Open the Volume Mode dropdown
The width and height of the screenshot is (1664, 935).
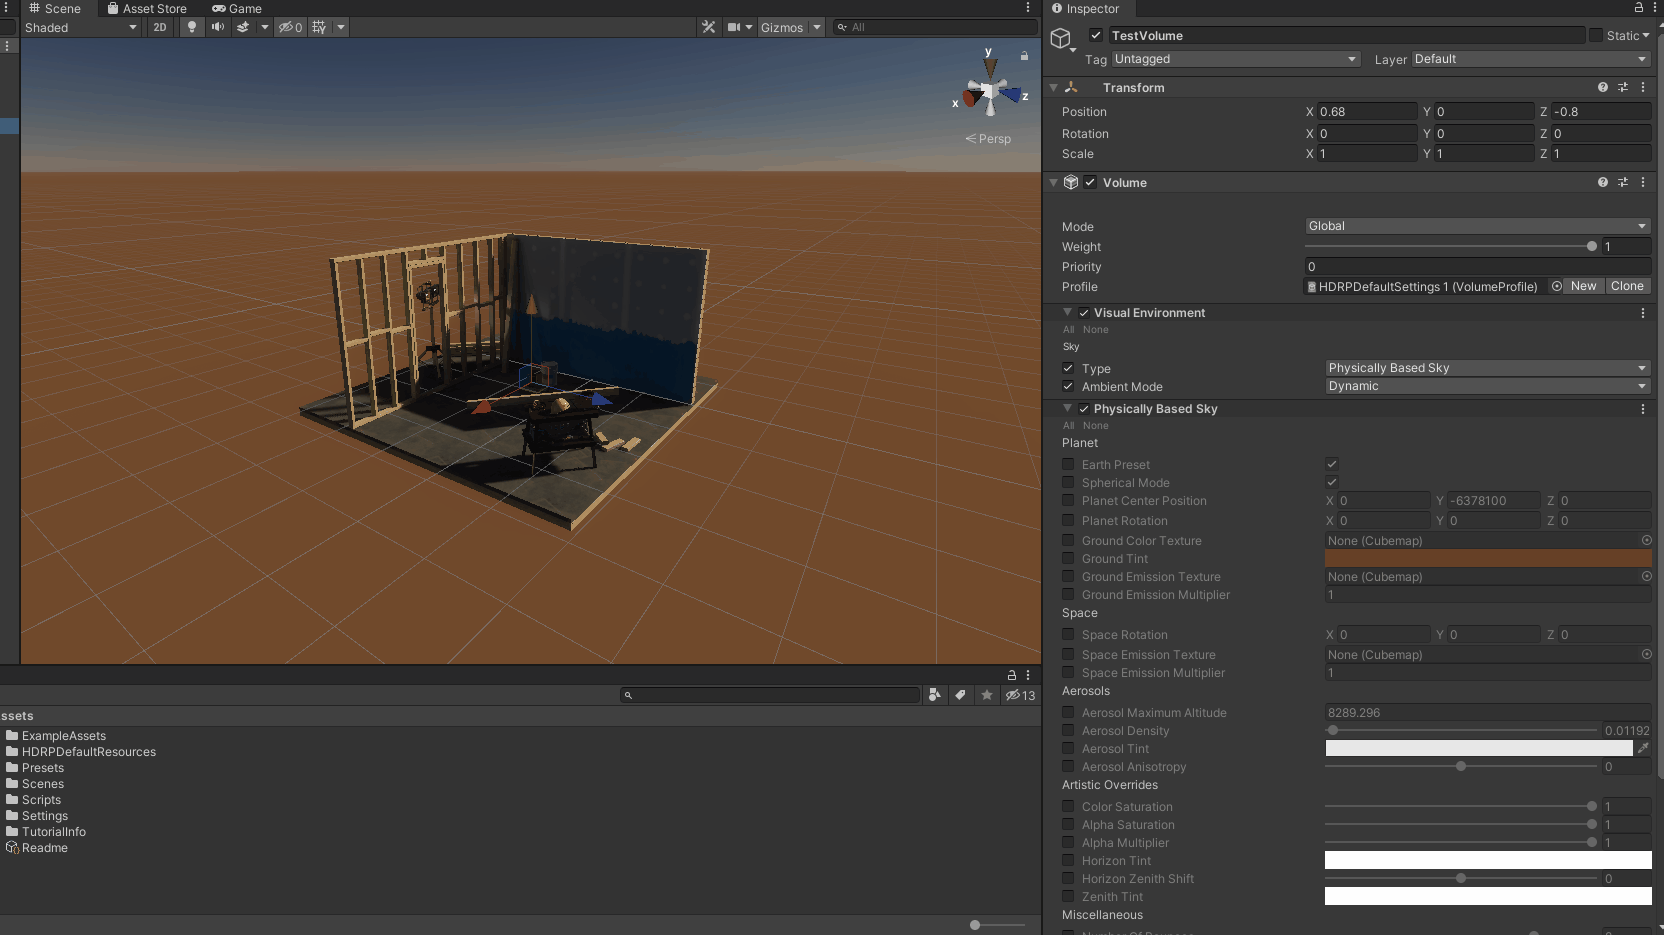(x=1478, y=226)
